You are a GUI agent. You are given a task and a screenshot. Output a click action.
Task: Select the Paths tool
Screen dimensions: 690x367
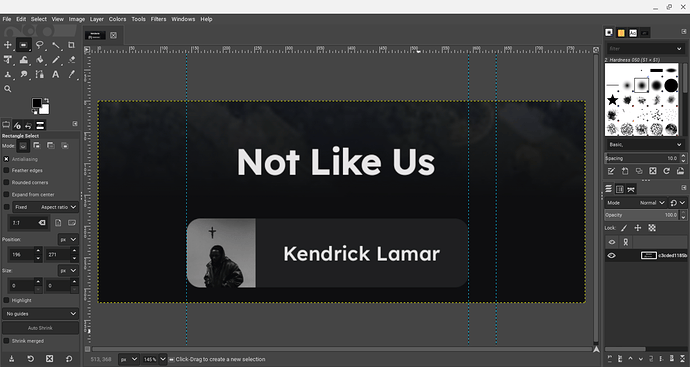pos(40,74)
